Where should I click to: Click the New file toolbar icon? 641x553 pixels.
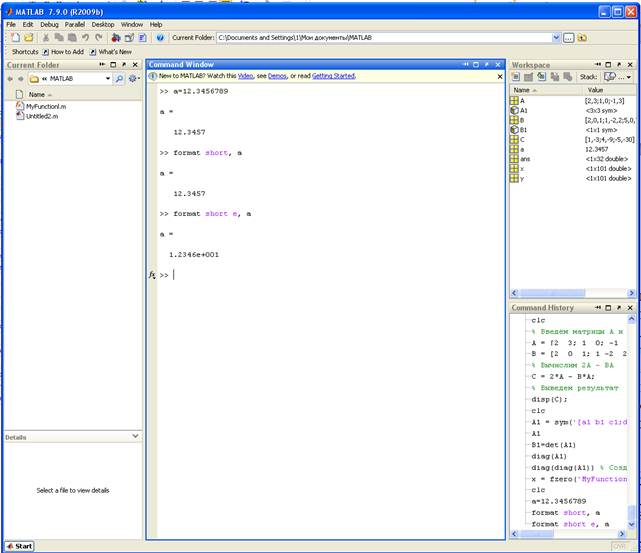(x=16, y=38)
